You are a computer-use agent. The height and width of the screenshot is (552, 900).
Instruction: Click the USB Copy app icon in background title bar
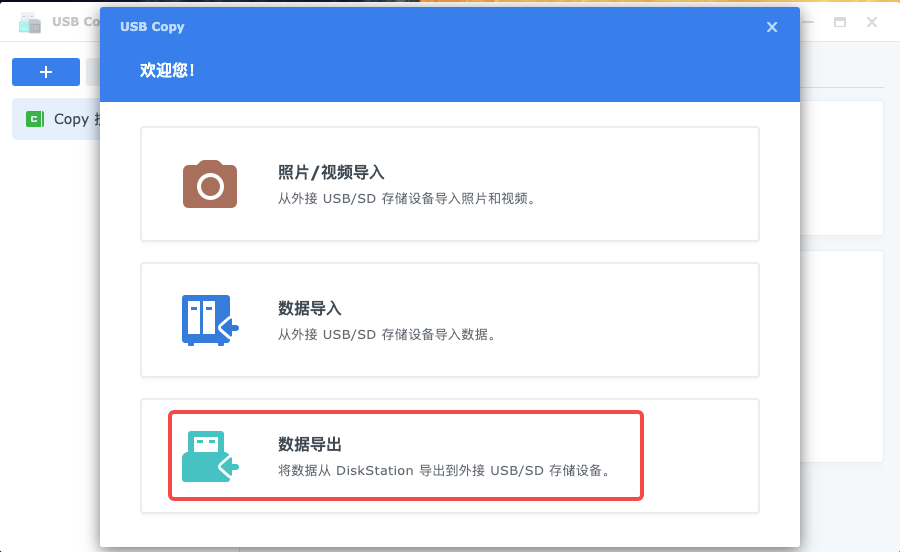(x=30, y=22)
